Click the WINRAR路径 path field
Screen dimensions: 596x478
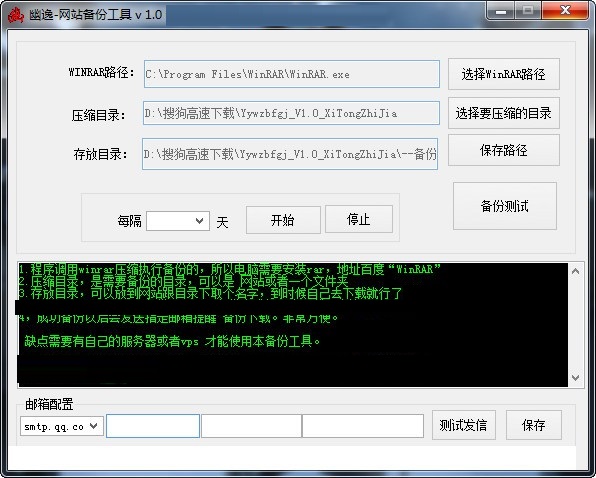[292, 74]
